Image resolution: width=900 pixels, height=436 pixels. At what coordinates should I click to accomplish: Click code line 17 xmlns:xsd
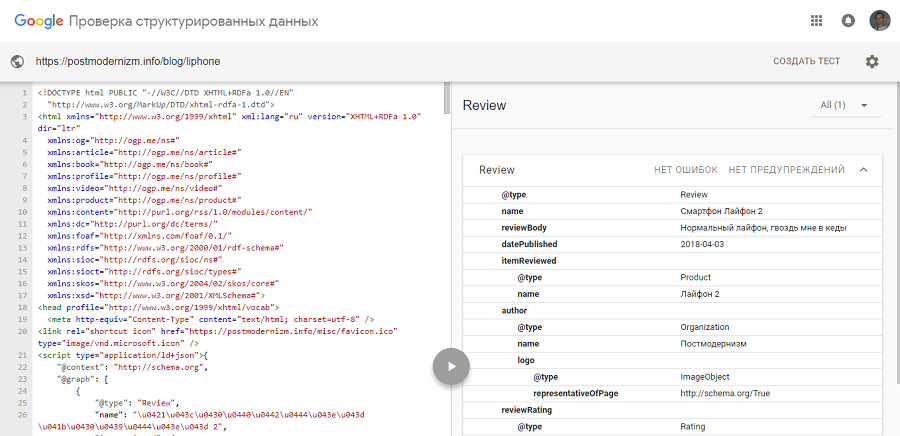[x=156, y=296]
